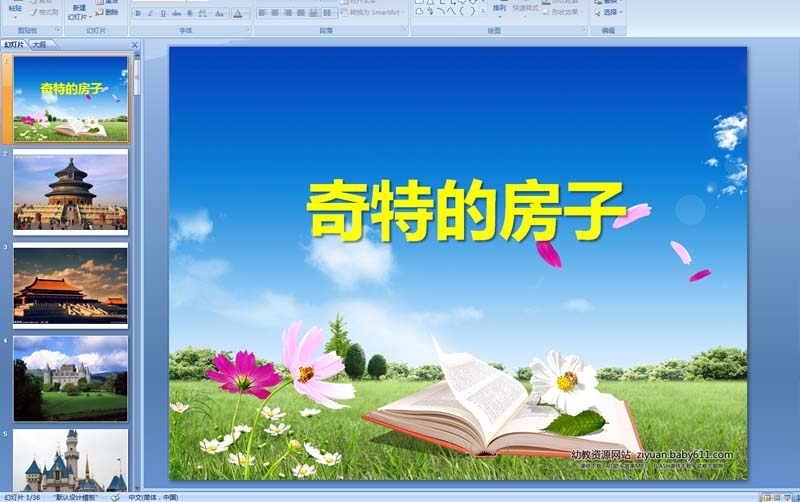The width and height of the screenshot is (800, 502).
Task: Close the slide thumbnails pane
Action: (x=135, y=45)
